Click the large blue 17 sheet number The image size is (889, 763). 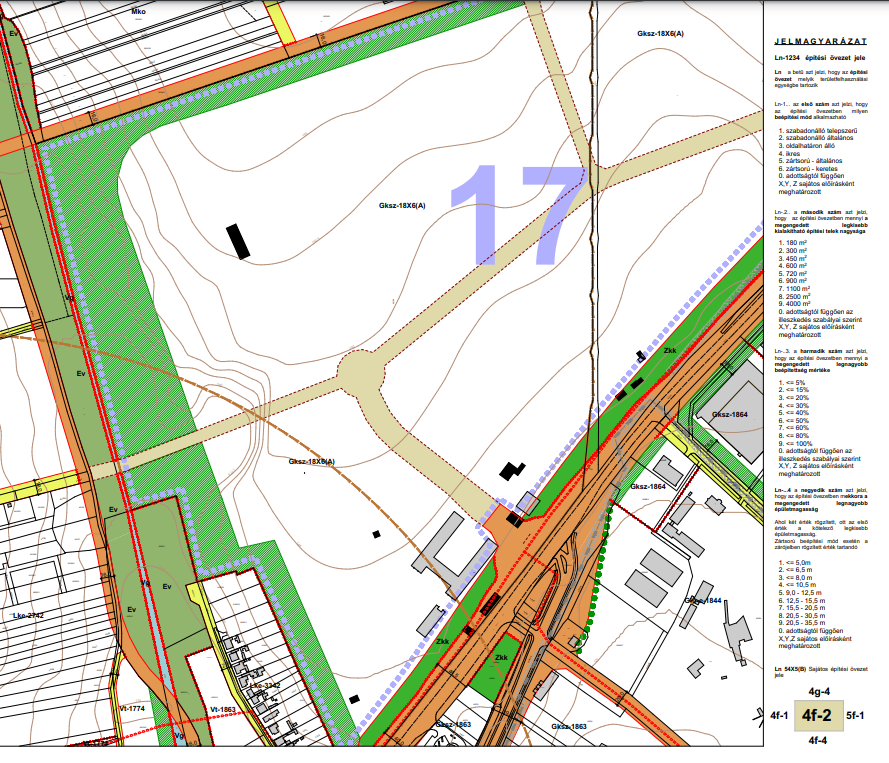pos(518,216)
